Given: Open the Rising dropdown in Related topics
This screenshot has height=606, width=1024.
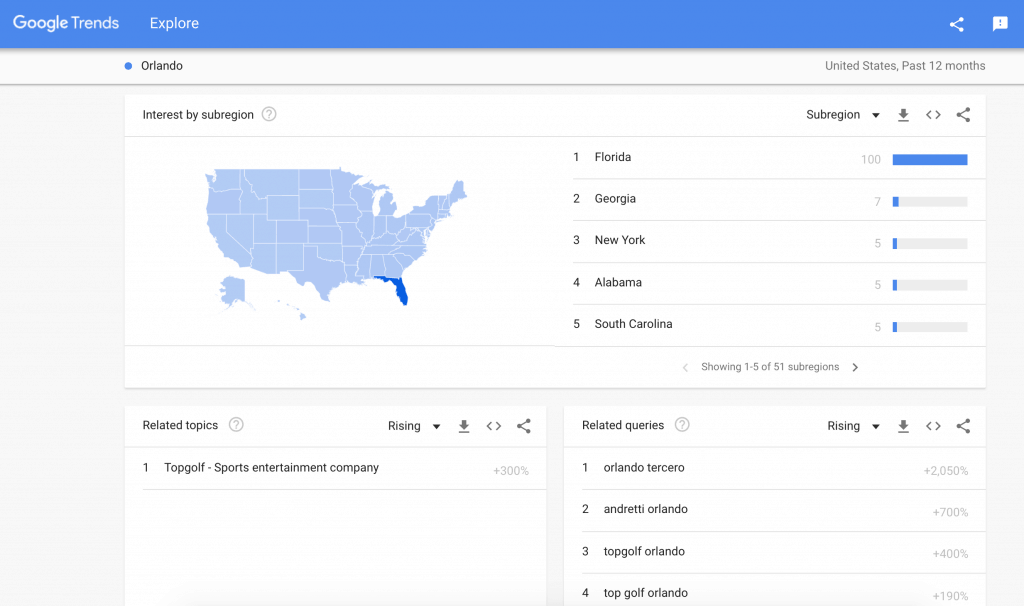Looking at the screenshot, I should [x=413, y=425].
